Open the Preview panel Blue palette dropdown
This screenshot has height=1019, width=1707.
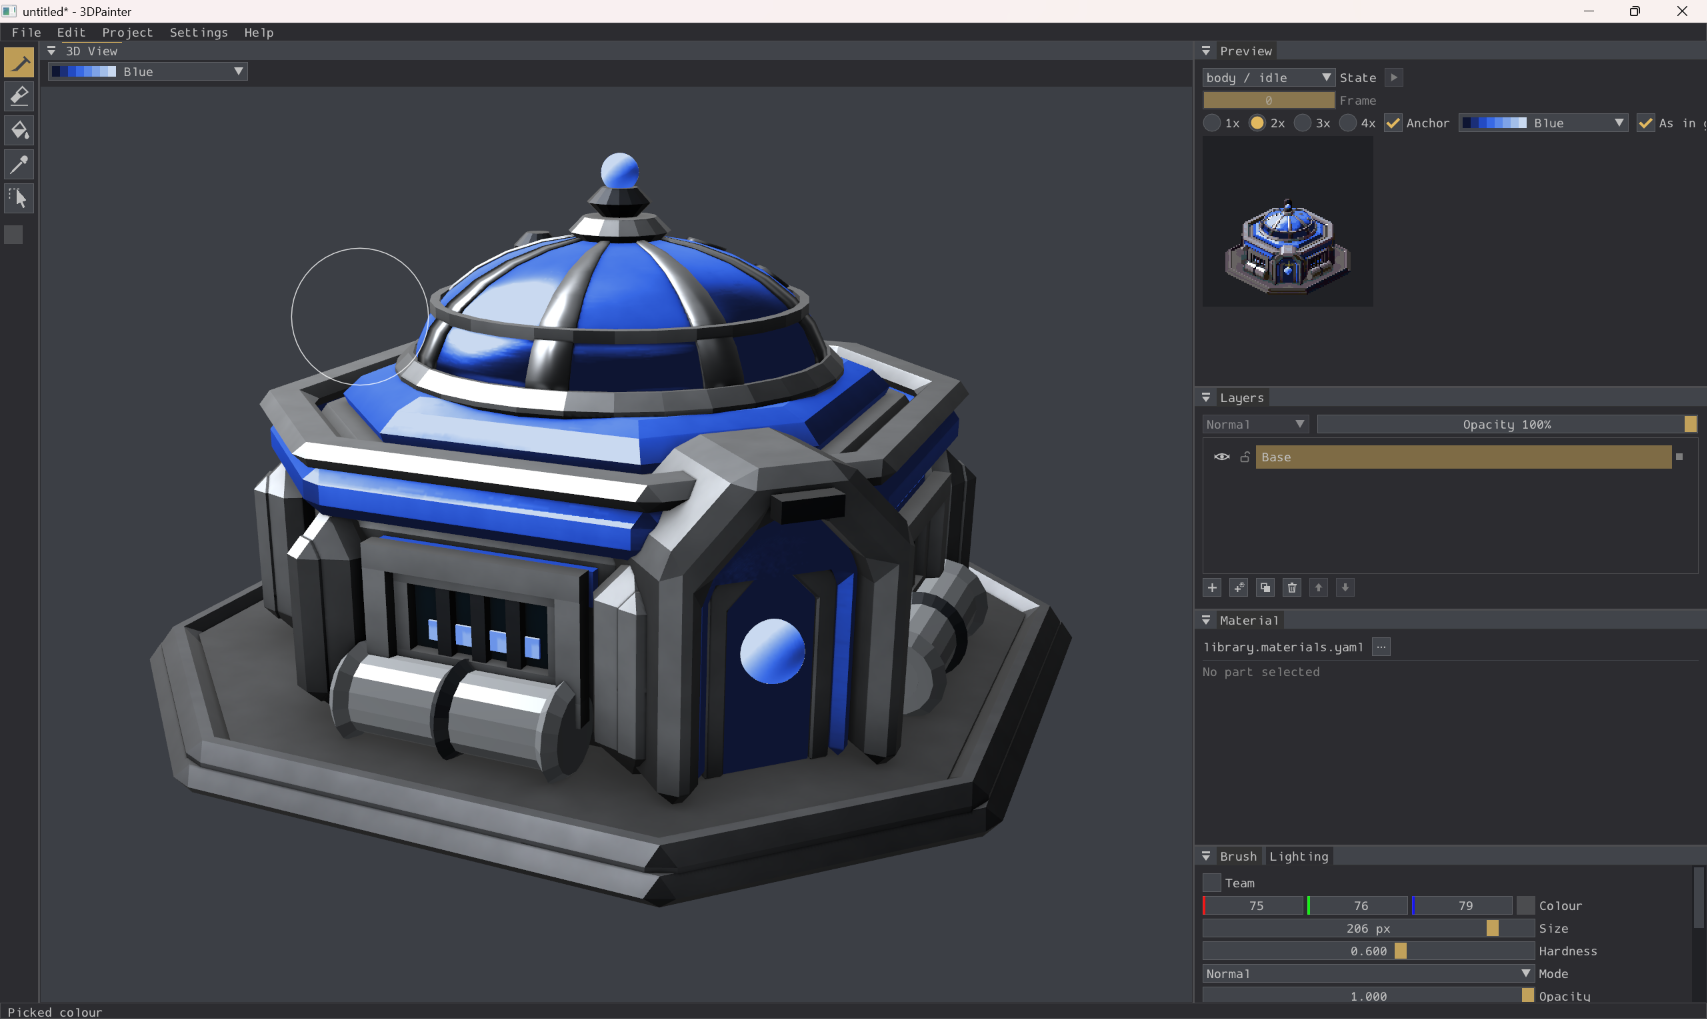[x=1544, y=123]
